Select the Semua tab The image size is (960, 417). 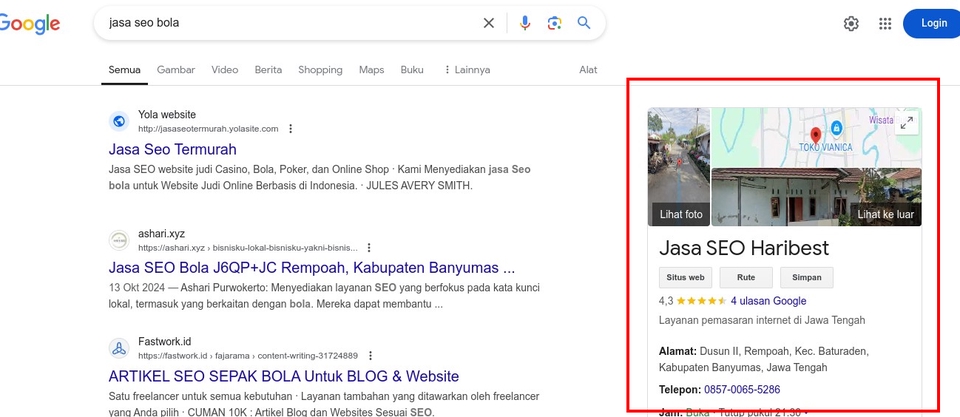click(x=124, y=70)
